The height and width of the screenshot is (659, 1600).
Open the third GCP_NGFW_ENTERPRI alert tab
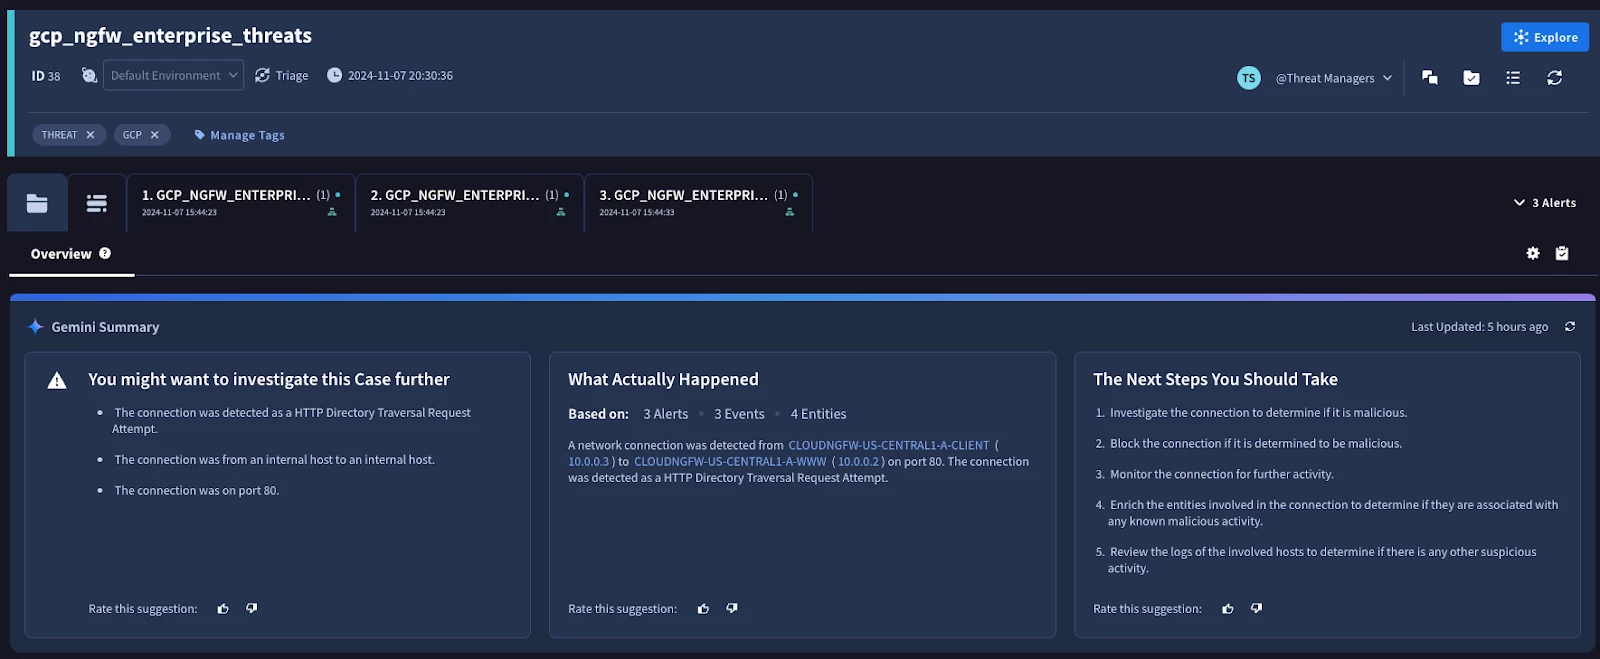[699, 203]
